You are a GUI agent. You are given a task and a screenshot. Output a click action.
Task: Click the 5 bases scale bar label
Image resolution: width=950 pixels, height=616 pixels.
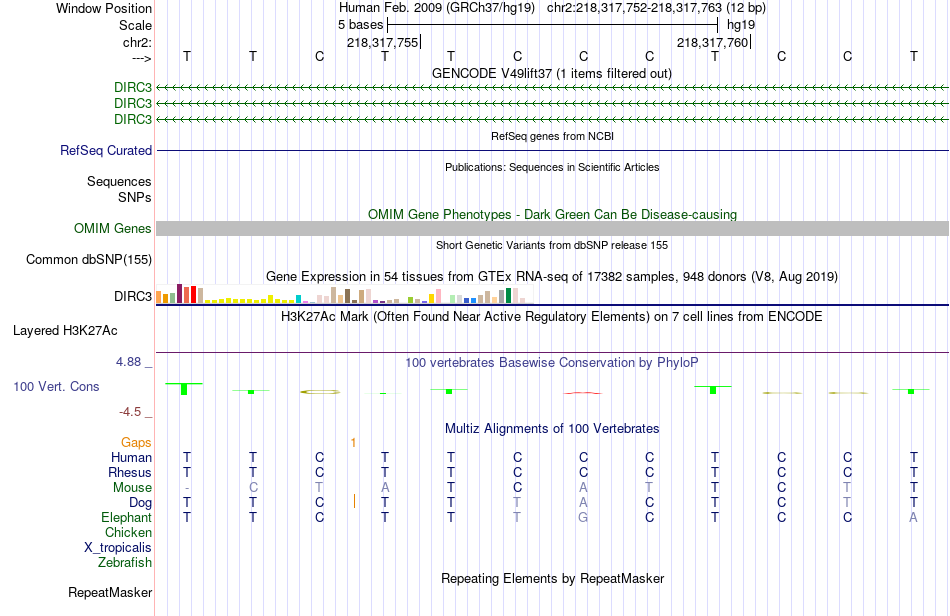(360, 25)
